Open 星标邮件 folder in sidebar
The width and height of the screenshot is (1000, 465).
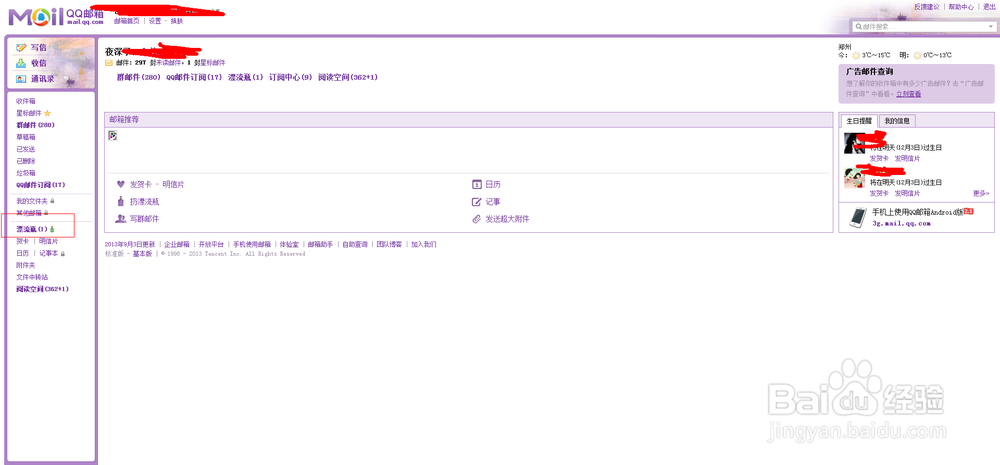point(29,113)
